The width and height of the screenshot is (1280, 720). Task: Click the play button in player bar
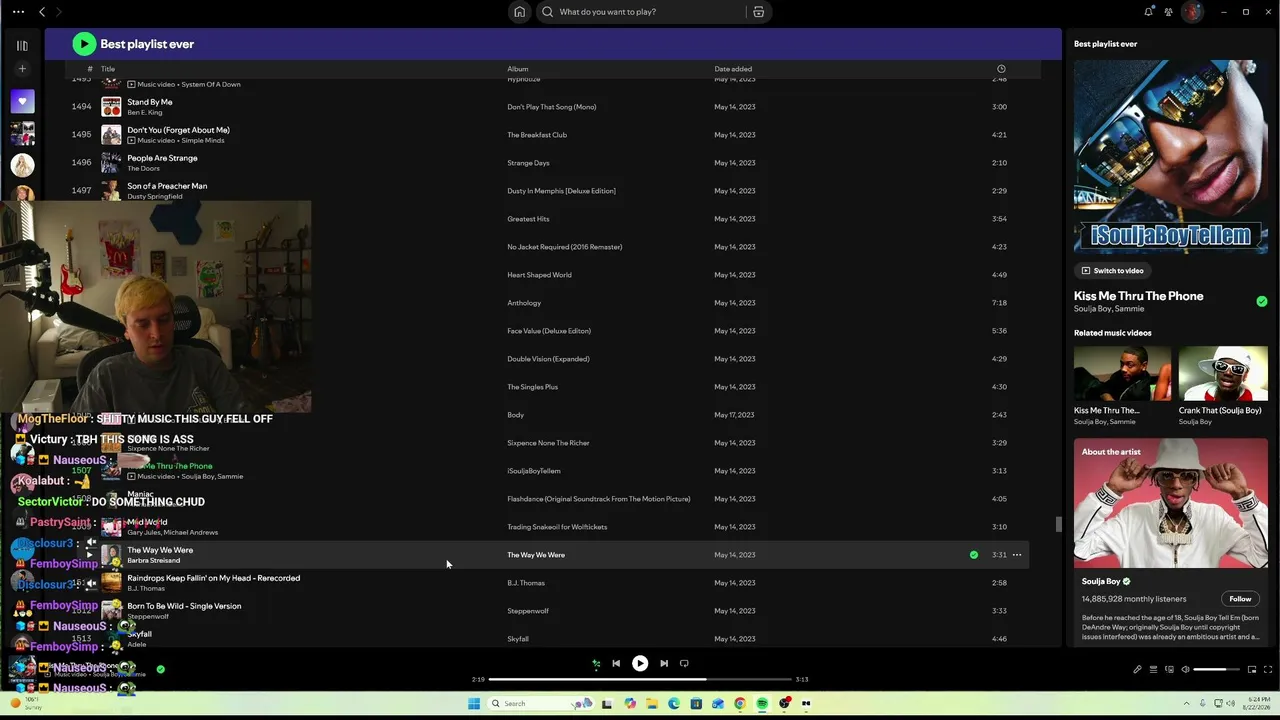pos(640,663)
